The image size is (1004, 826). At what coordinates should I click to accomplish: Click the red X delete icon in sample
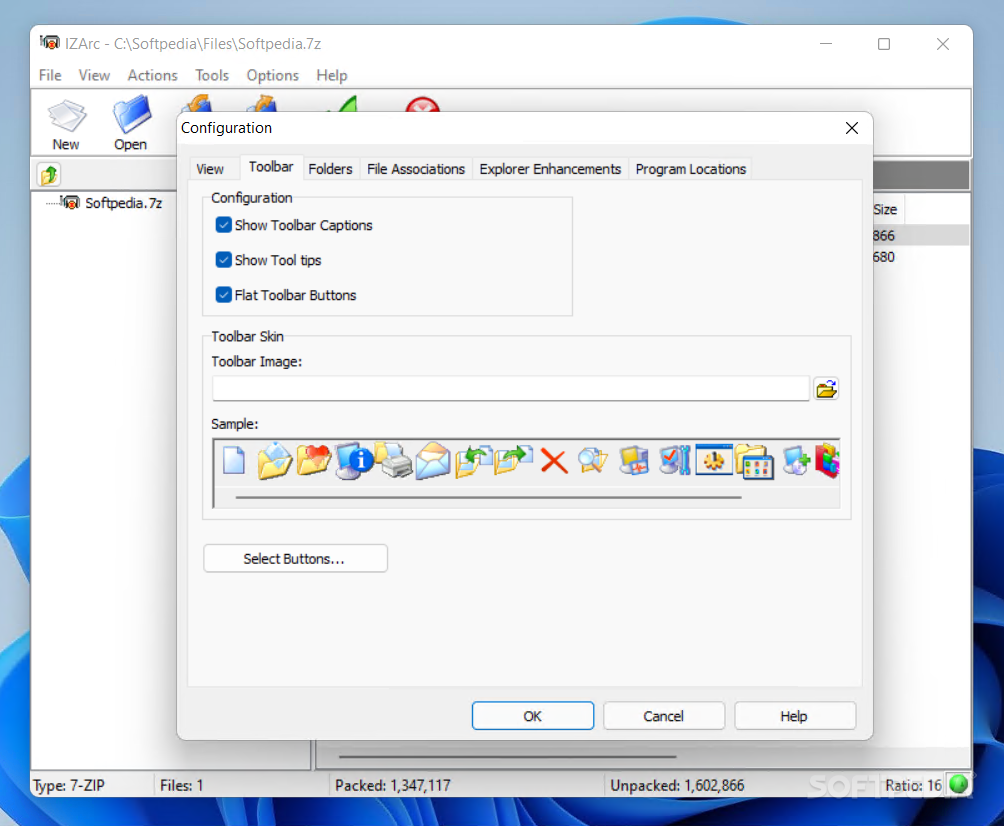coord(554,461)
